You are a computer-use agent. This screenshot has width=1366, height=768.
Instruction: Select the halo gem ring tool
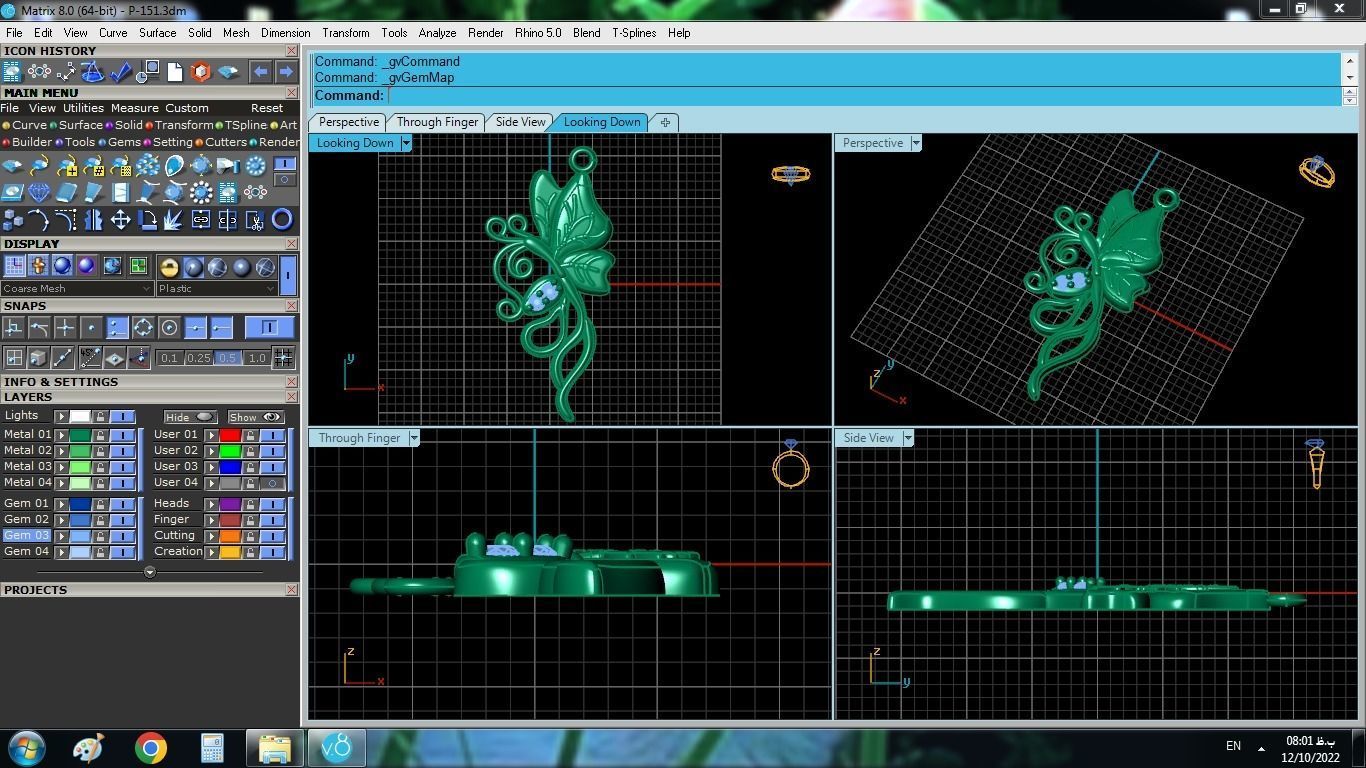click(201, 191)
